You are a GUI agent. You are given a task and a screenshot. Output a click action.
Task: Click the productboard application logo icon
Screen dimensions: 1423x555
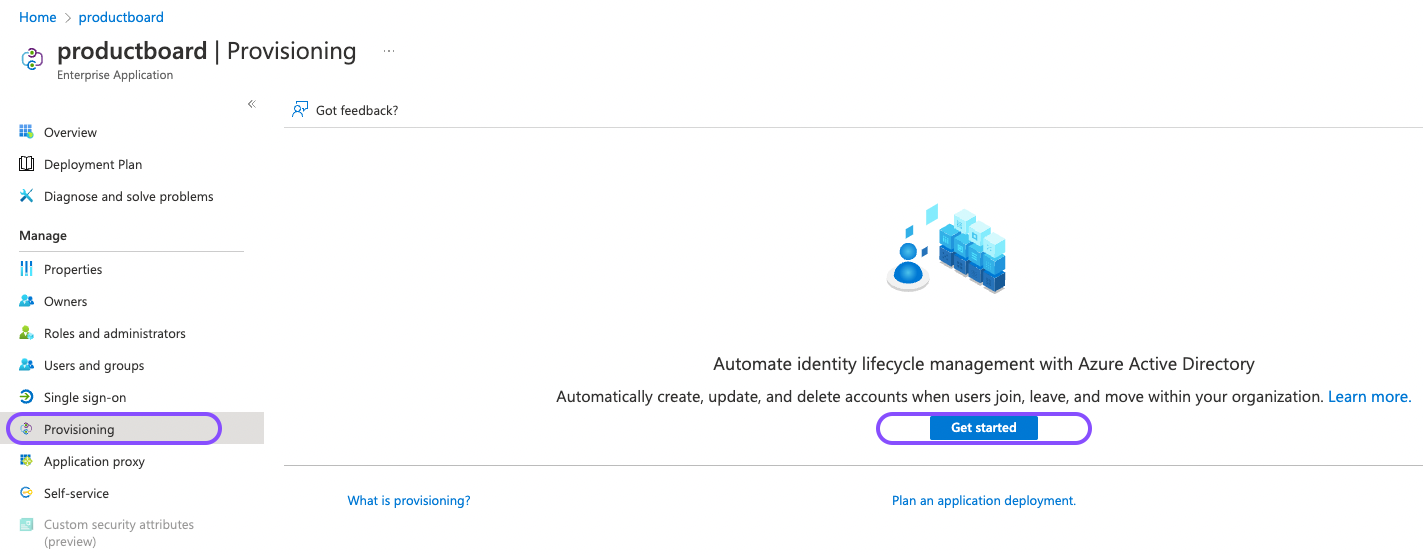pos(32,59)
